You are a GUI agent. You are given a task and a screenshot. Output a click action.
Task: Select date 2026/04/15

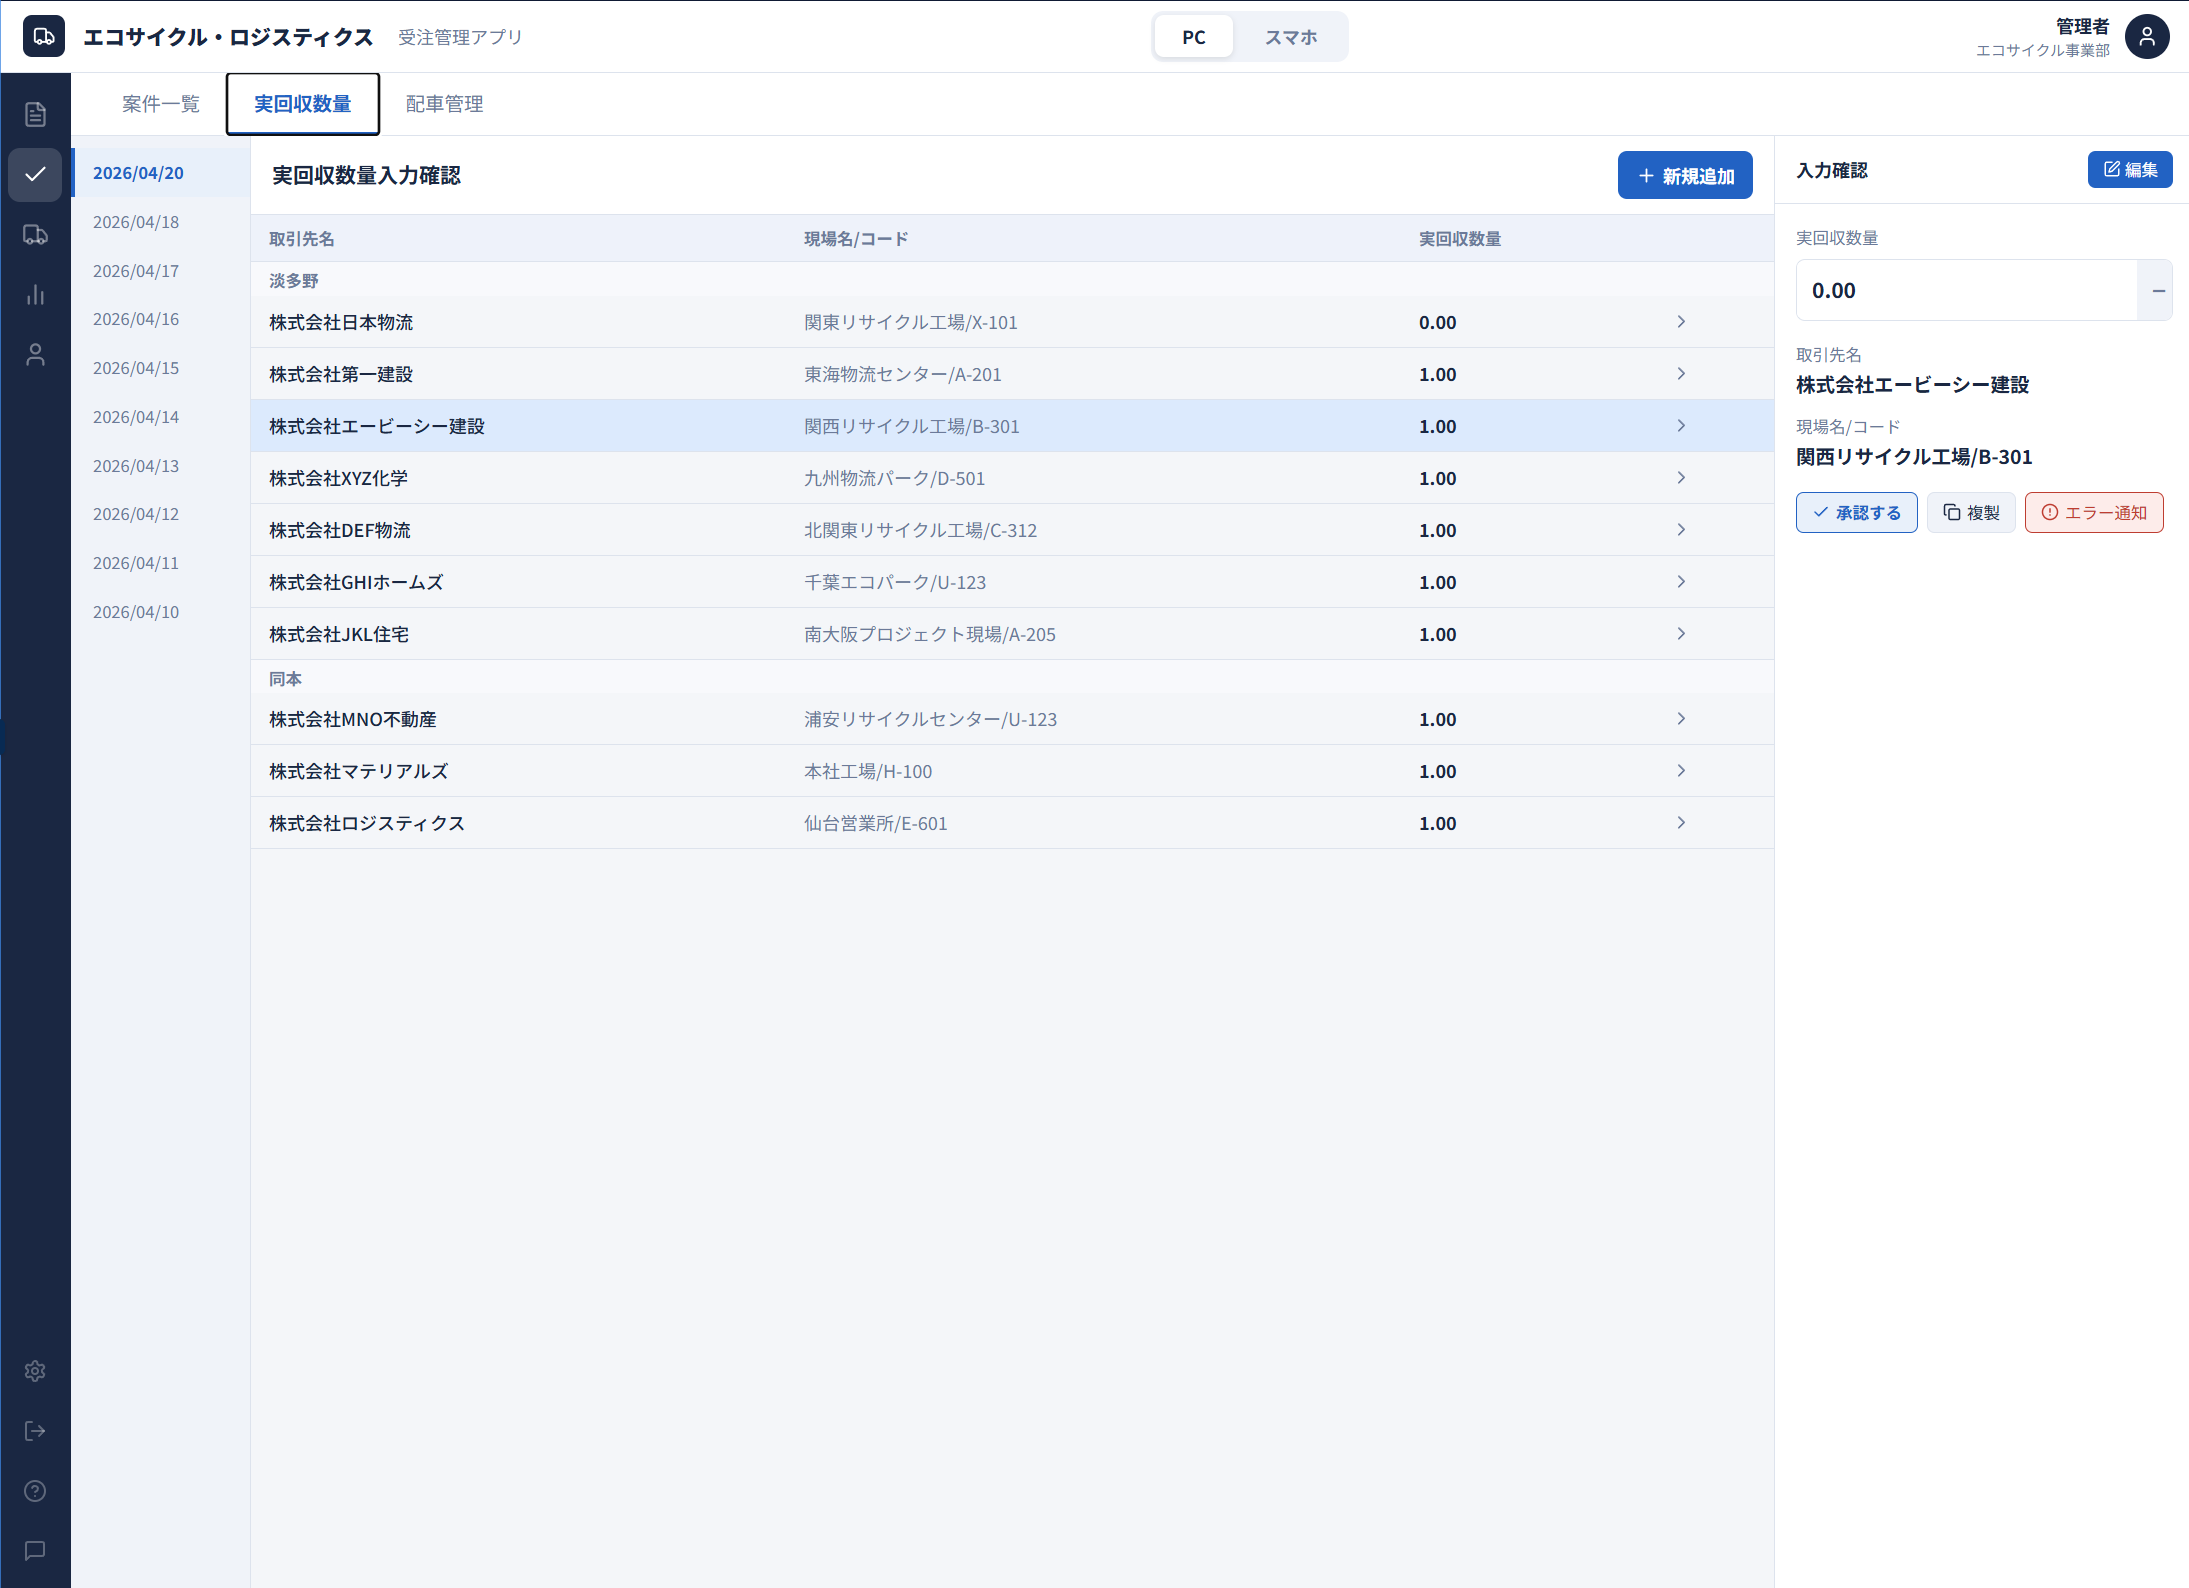point(161,368)
